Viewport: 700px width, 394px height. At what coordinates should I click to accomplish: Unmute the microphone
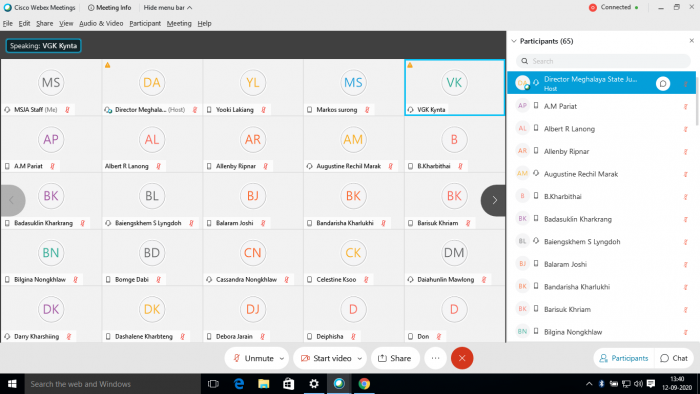pyautogui.click(x=254, y=358)
